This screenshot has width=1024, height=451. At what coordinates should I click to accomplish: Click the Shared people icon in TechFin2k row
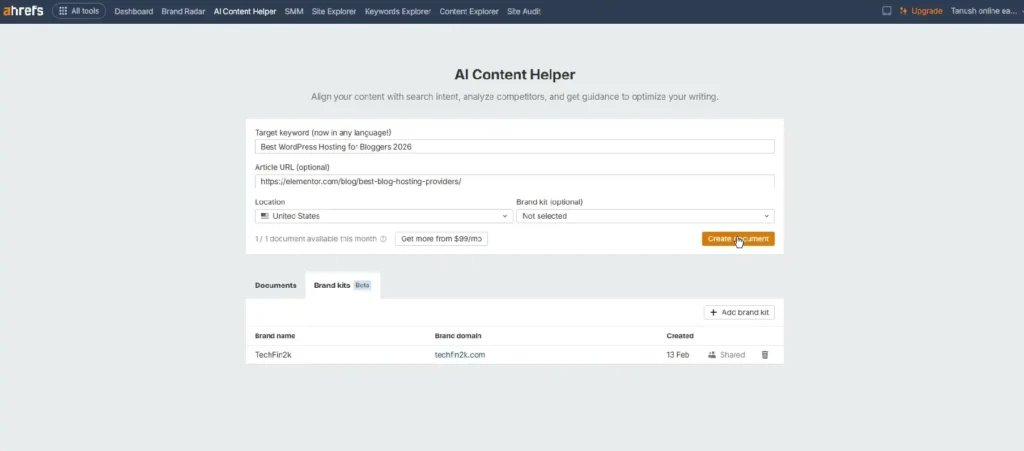pos(712,355)
